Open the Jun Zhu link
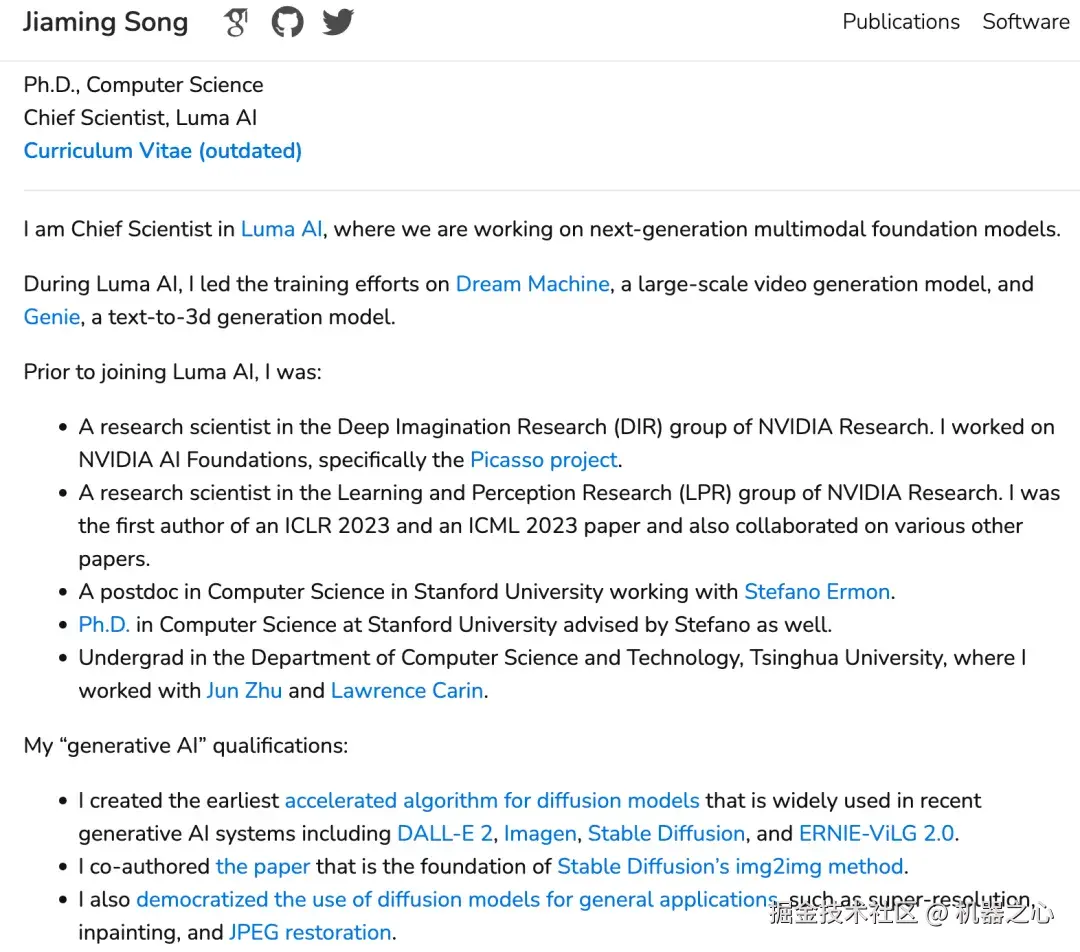Screen dimensions: 1080x952 (244, 691)
